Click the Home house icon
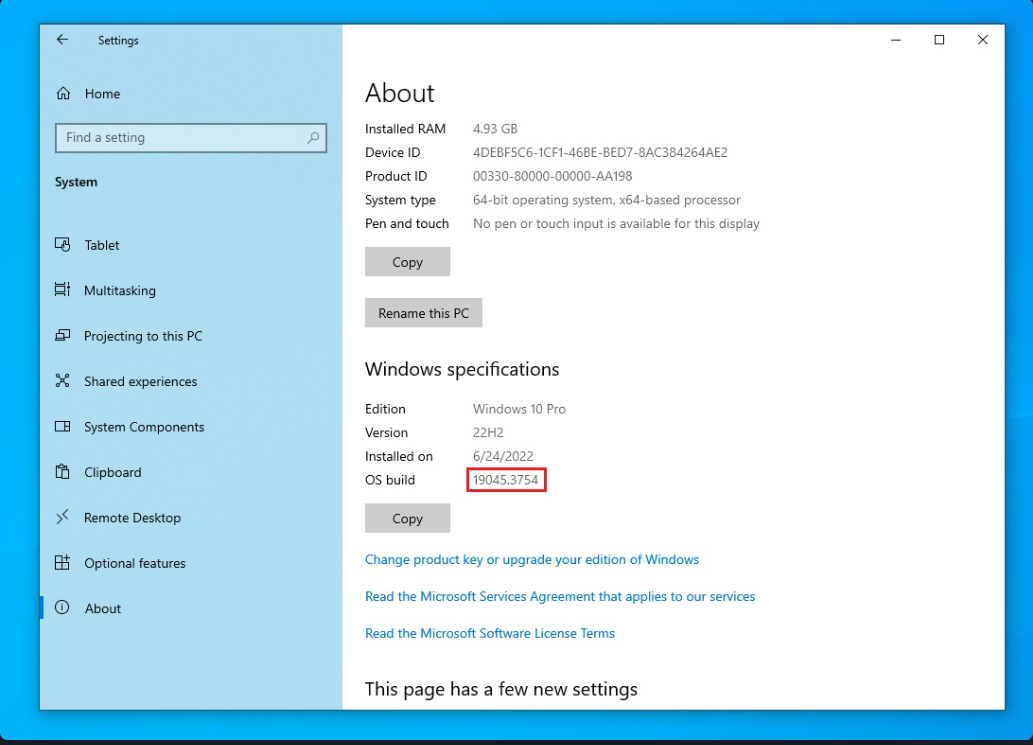1033x745 pixels. click(x=63, y=94)
